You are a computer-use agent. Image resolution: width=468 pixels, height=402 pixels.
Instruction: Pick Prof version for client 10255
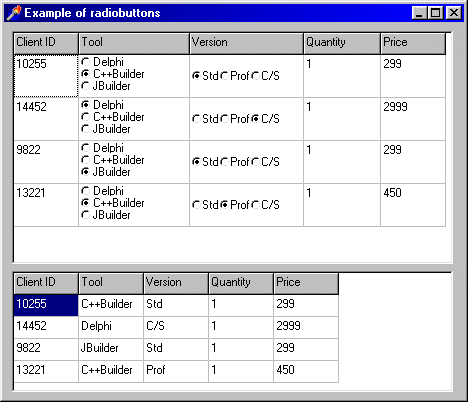[x=225, y=76]
